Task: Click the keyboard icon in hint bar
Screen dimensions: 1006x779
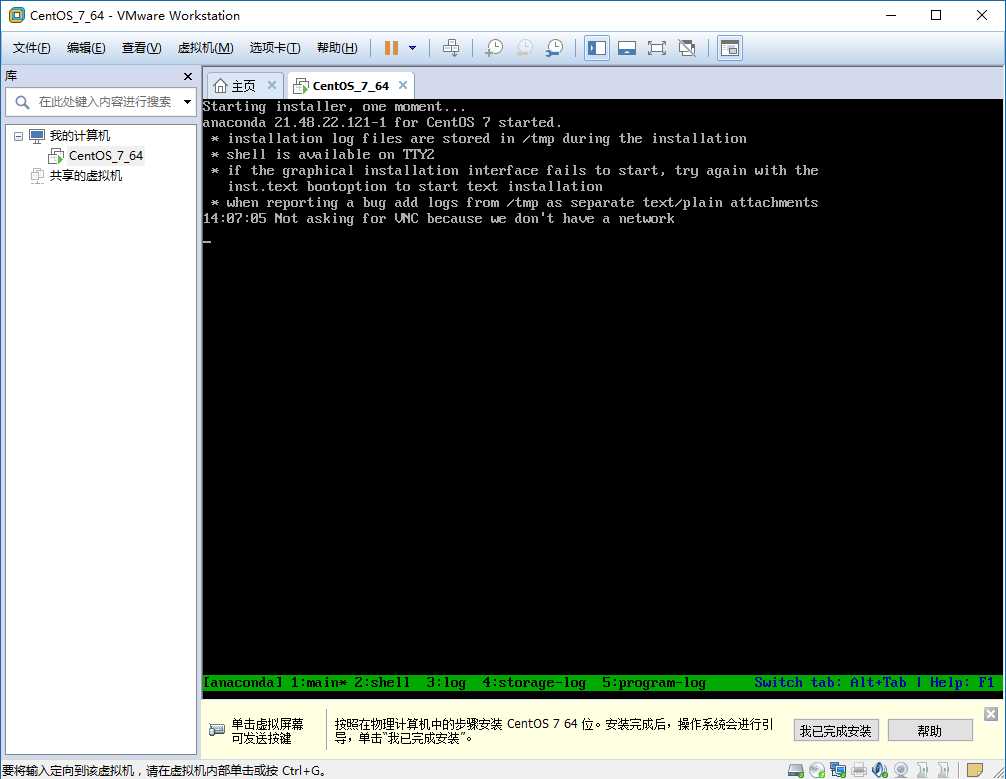Action: 217,730
